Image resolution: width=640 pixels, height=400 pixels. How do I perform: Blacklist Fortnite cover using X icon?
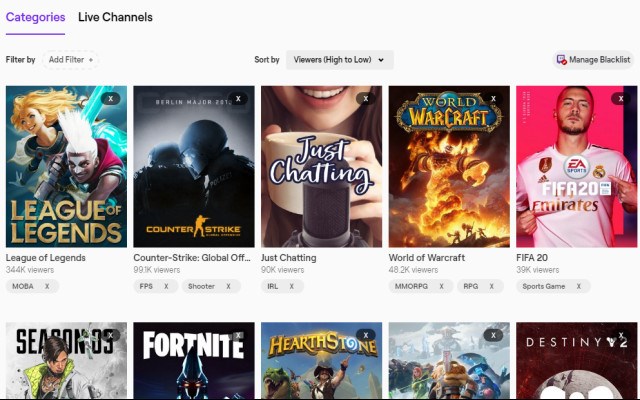click(x=238, y=335)
